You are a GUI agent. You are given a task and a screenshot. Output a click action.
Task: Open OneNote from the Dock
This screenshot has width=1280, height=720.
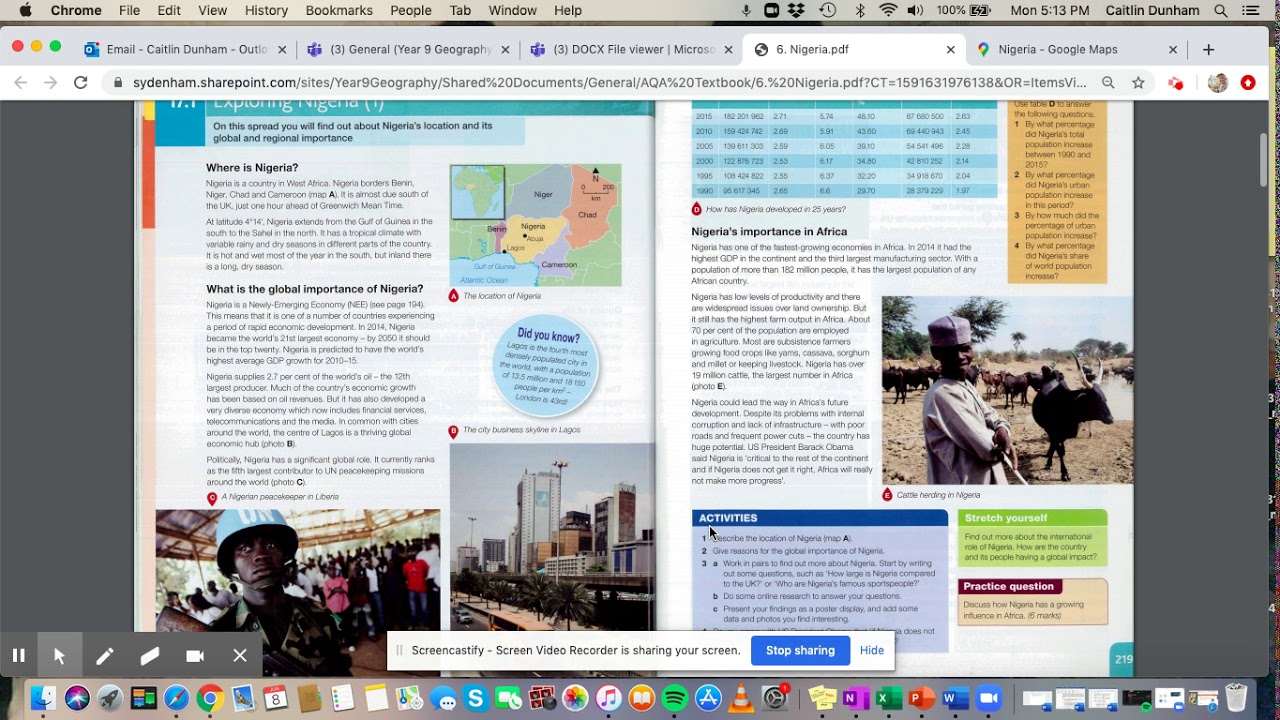click(856, 698)
